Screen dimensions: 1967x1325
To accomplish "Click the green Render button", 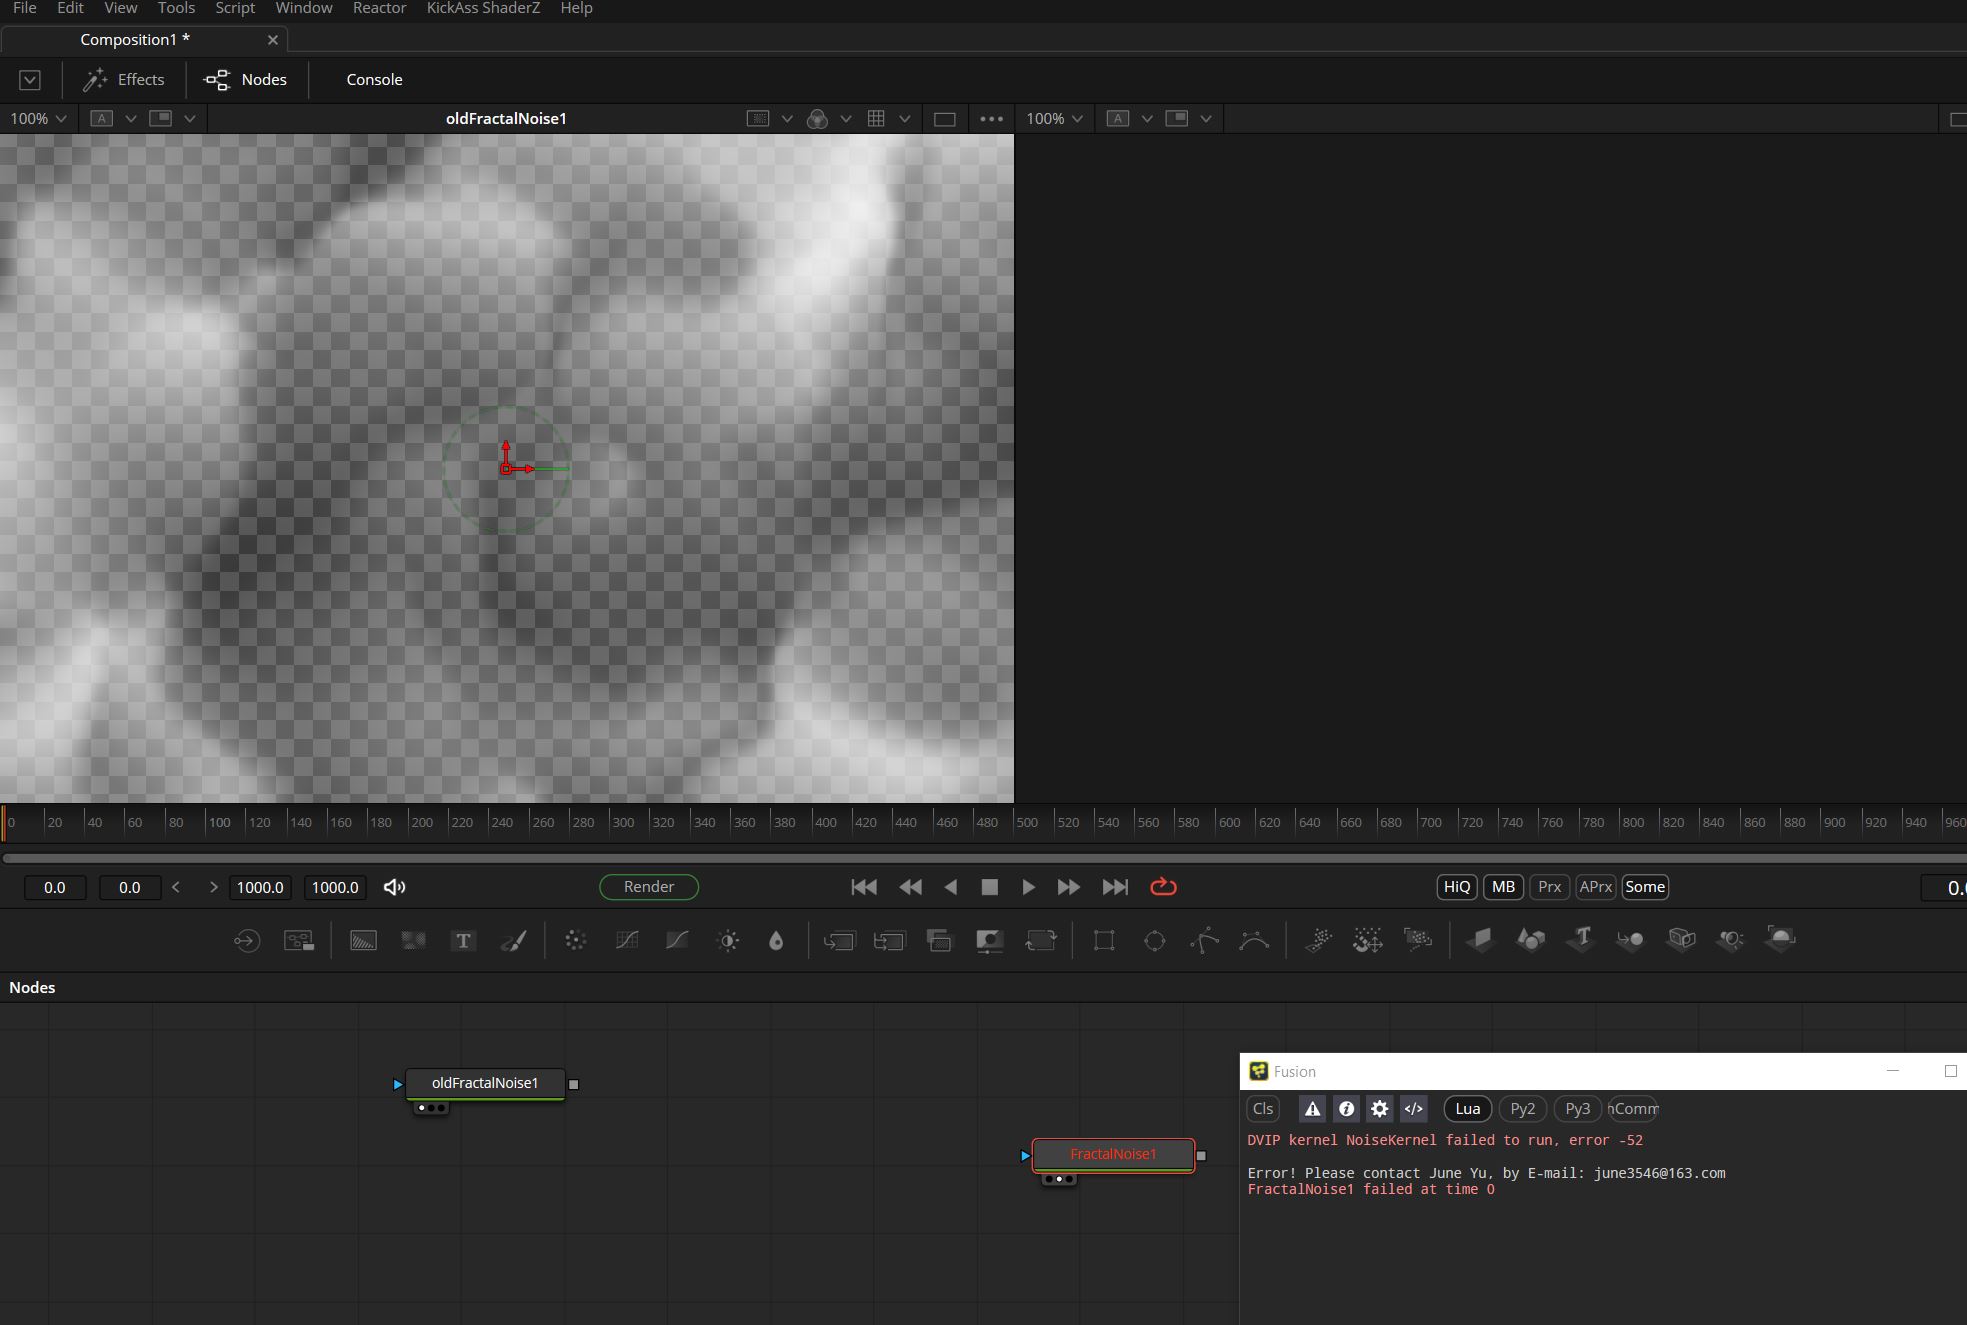I will (x=649, y=887).
